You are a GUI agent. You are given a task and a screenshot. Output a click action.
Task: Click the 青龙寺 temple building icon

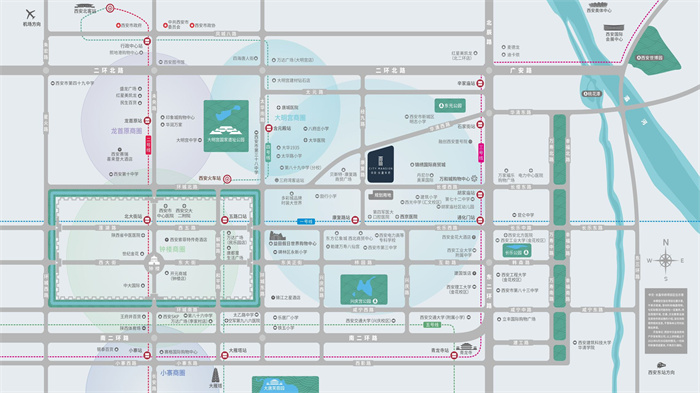pos(466,347)
